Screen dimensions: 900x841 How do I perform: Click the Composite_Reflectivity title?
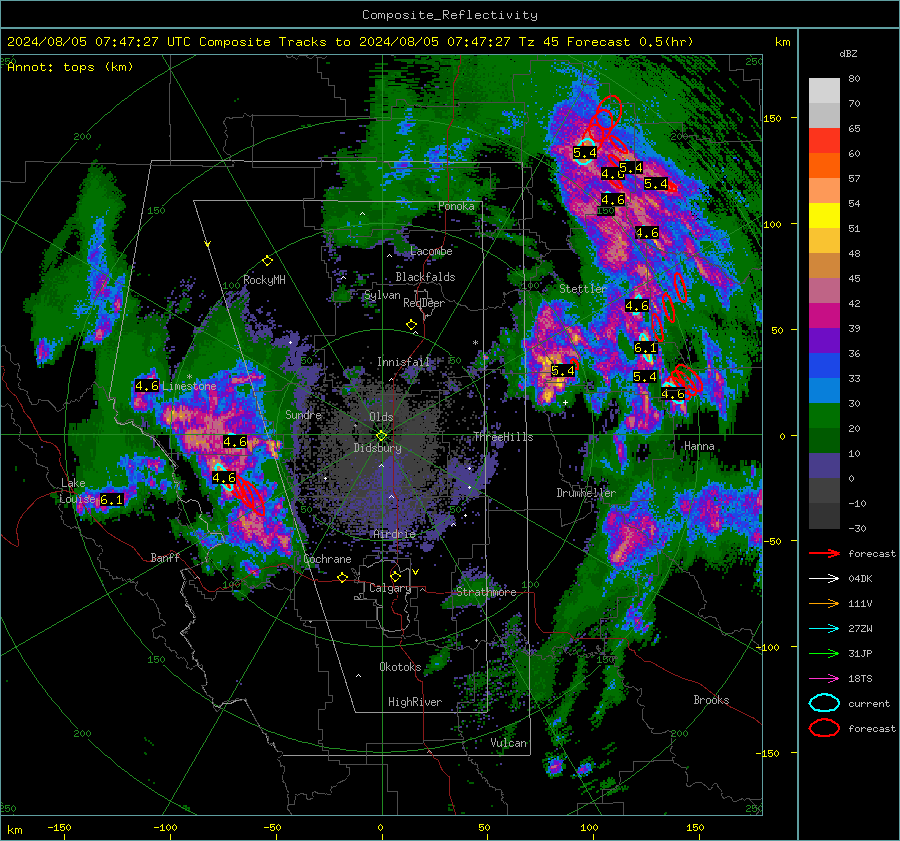[450, 15]
